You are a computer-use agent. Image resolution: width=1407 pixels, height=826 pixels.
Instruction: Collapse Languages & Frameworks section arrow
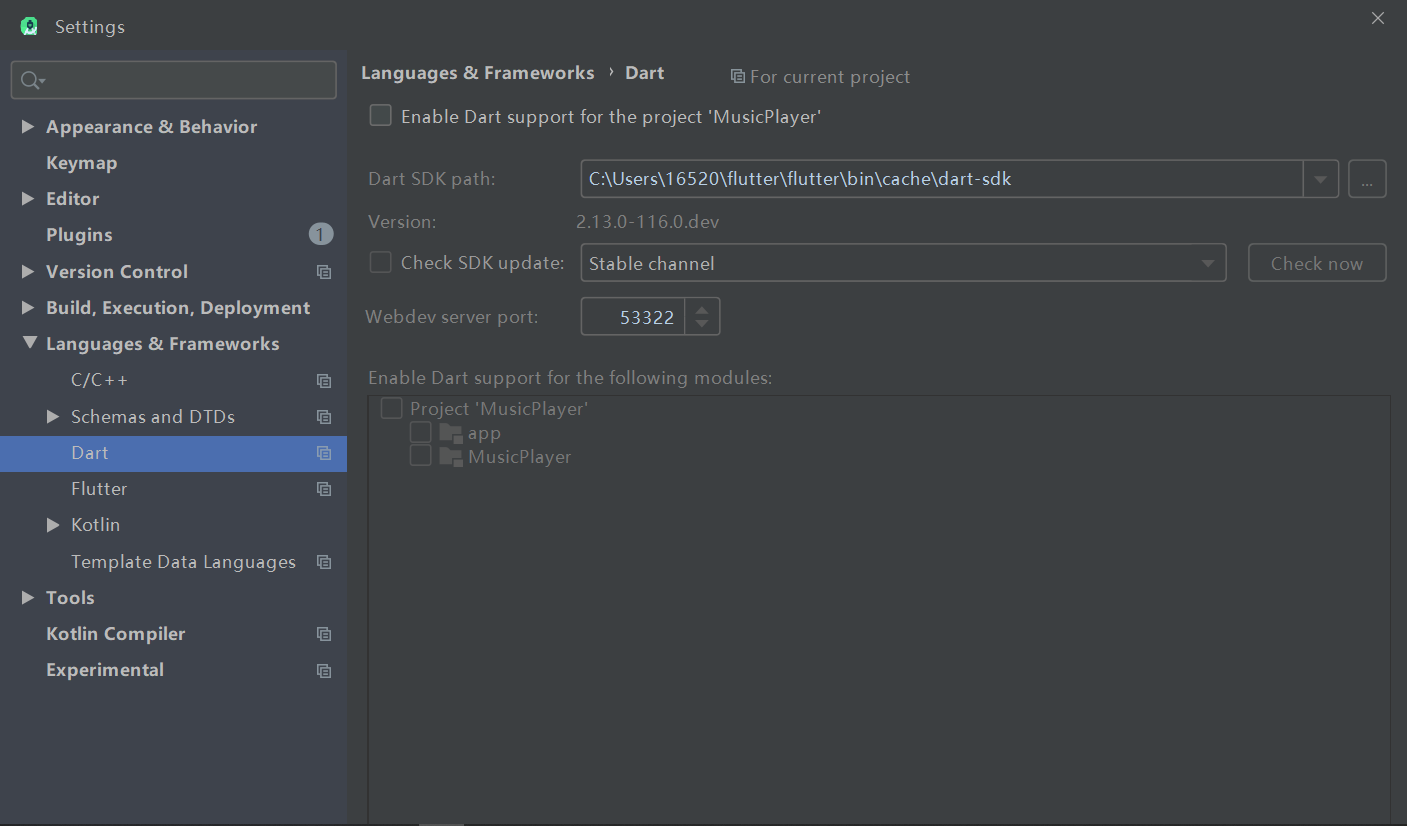tap(28, 344)
